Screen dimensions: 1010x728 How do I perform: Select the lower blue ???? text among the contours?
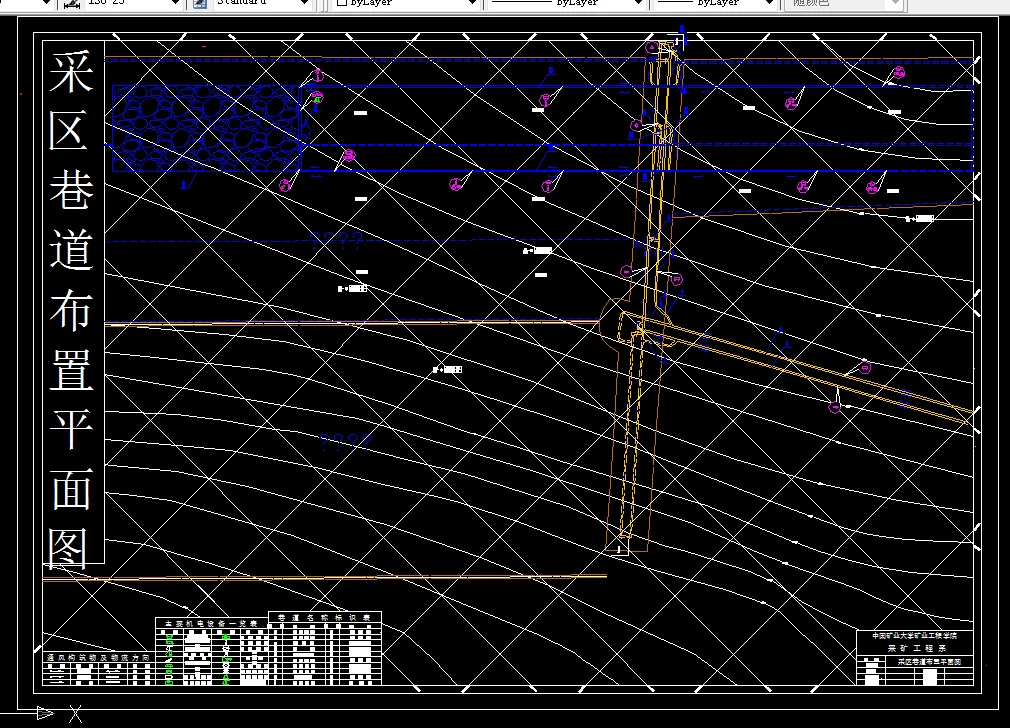click(x=346, y=442)
